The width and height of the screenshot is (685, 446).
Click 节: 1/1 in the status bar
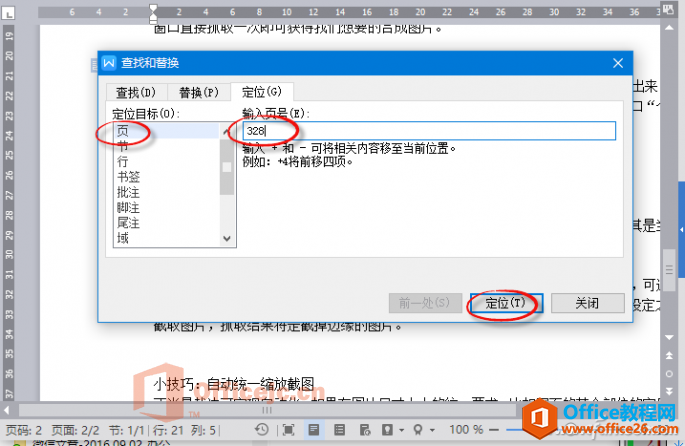coord(127,430)
